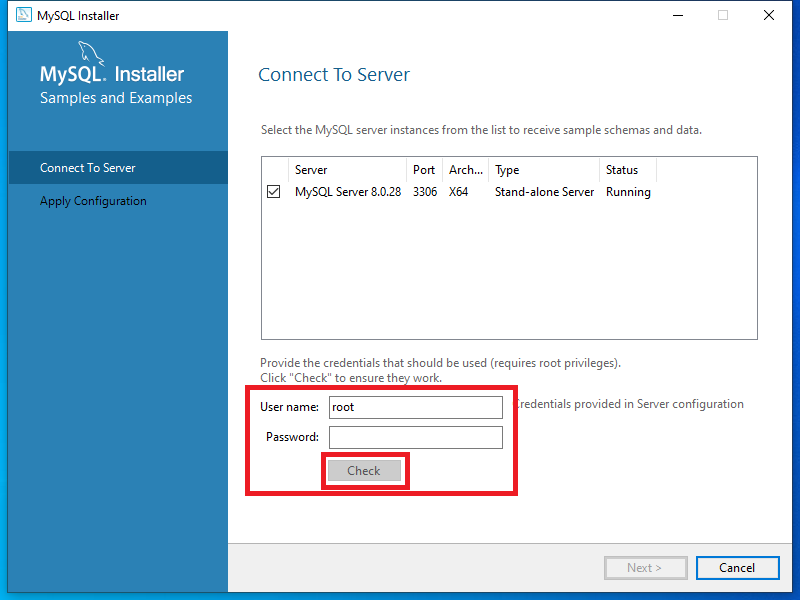Click the Samples and Examples subtitle
This screenshot has width=800, height=600.
coord(116,97)
